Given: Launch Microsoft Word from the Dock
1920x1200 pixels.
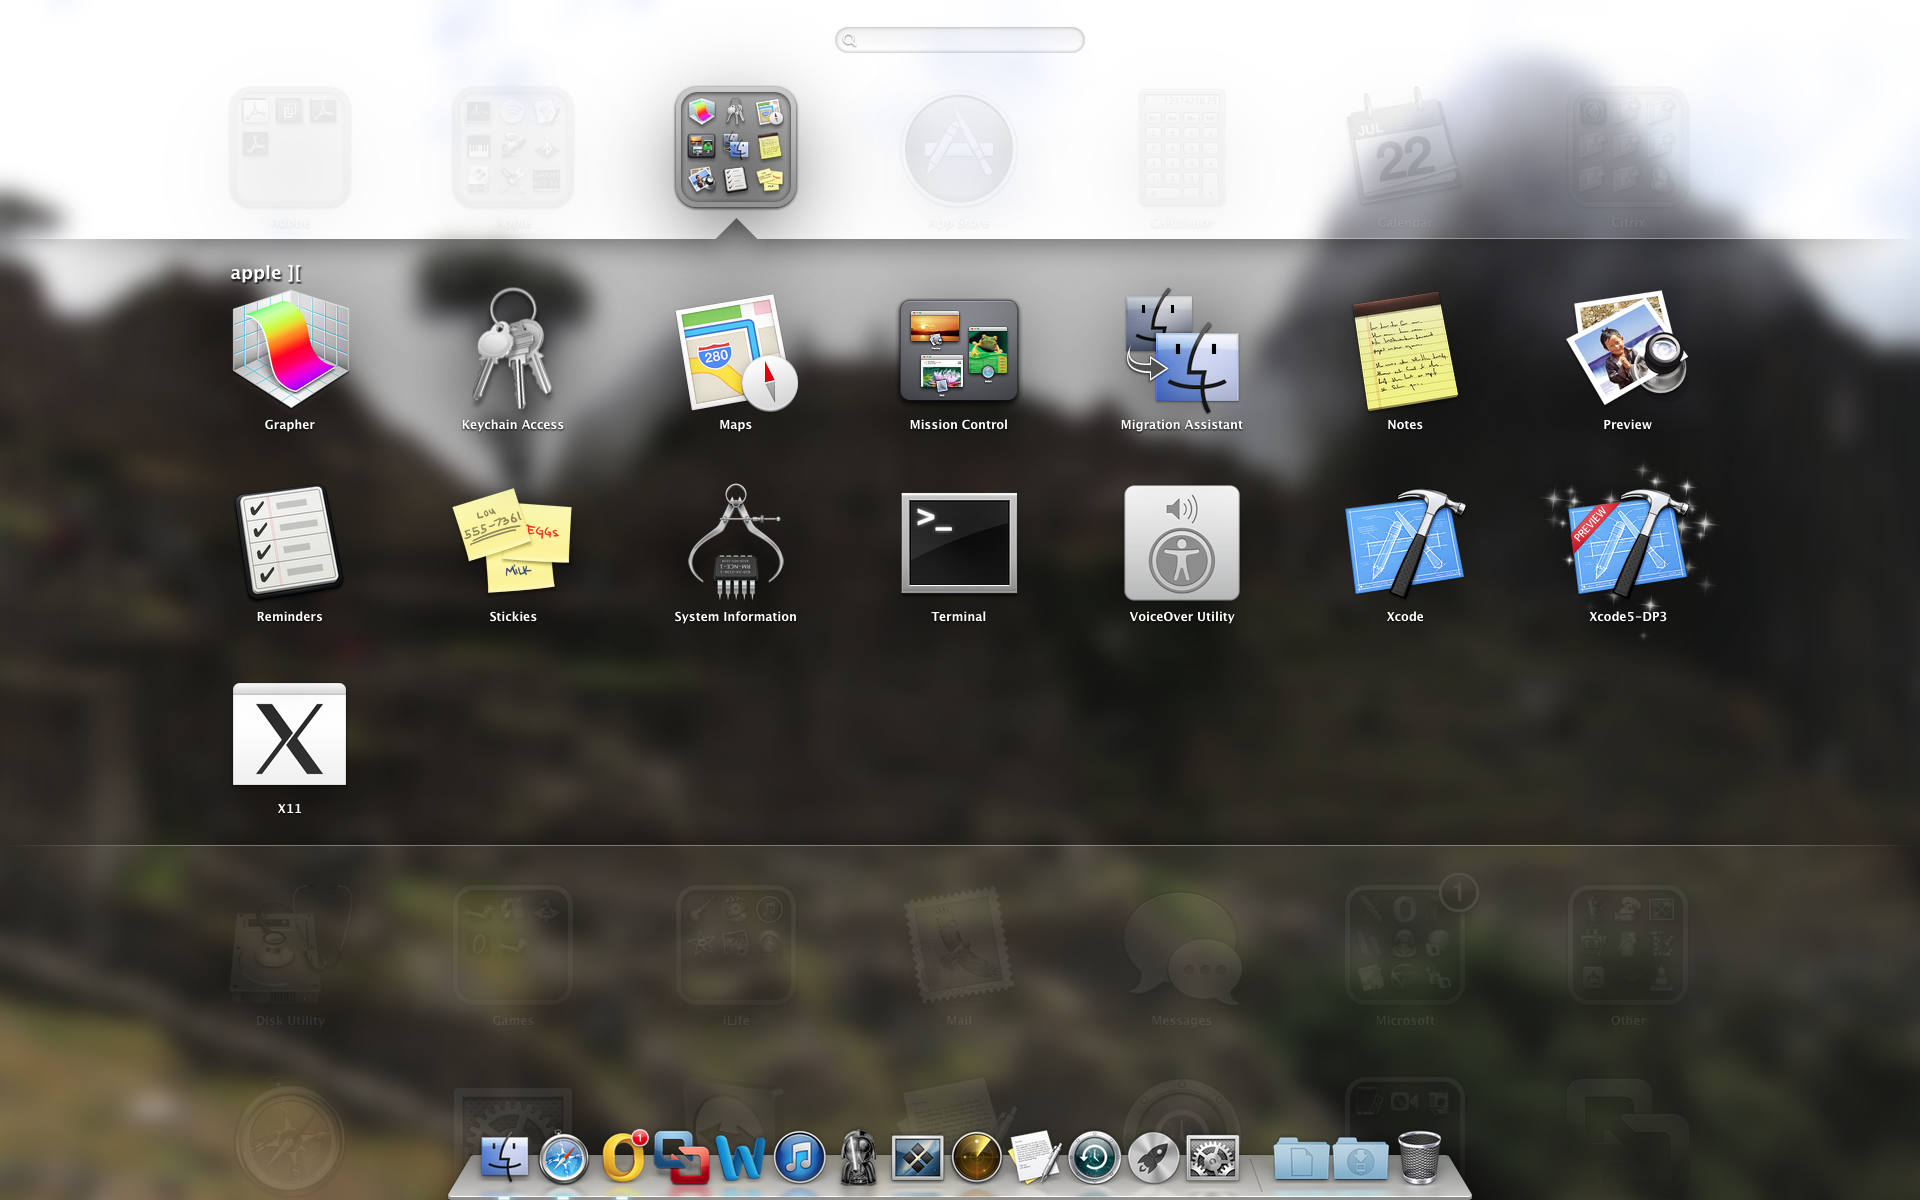Looking at the screenshot, I should (x=741, y=1159).
